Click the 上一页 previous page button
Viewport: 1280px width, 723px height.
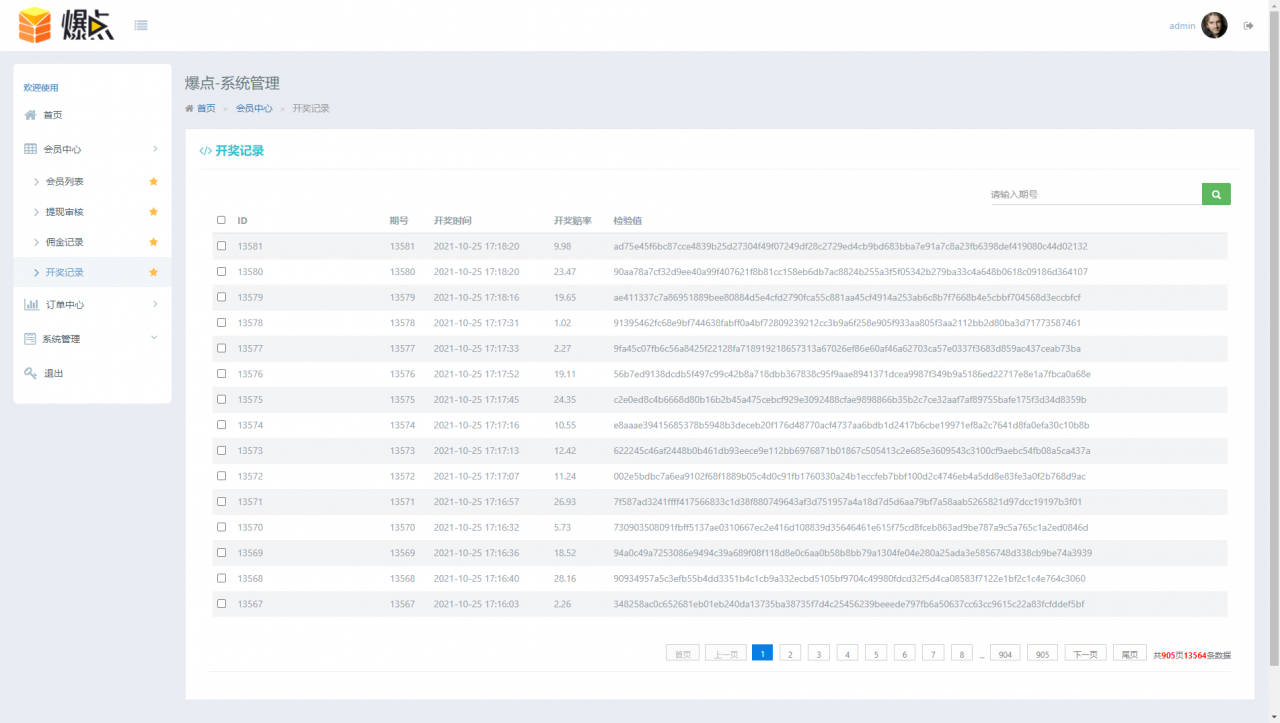726,653
